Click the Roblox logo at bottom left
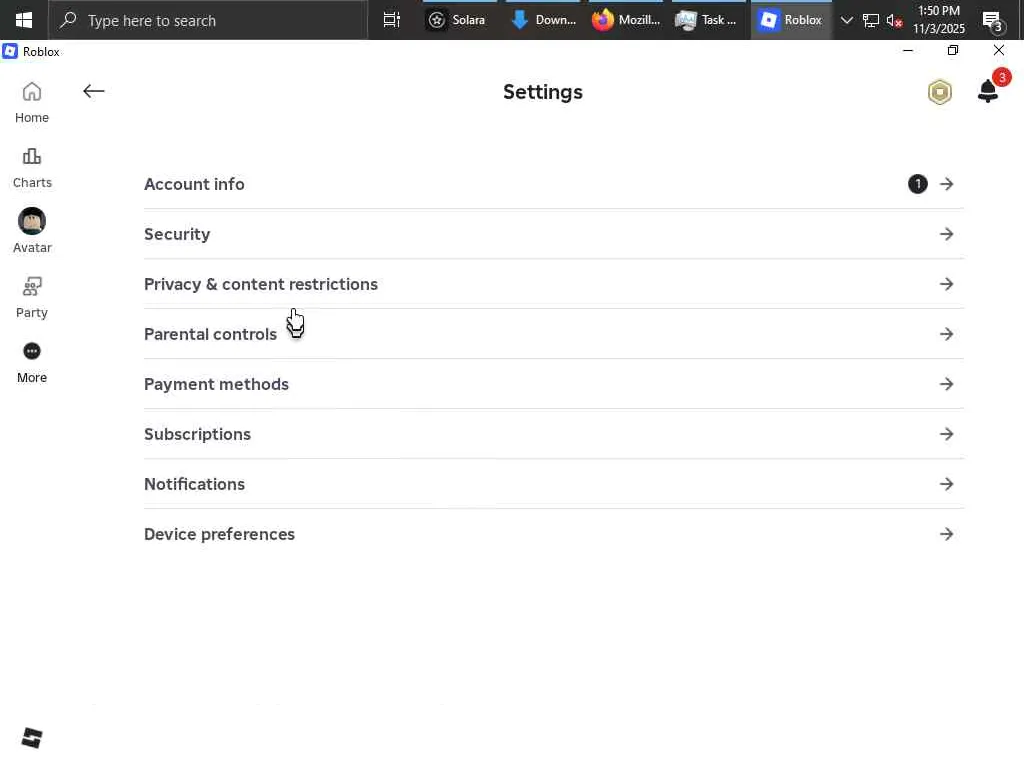Viewport: 1024px width, 768px height. tap(32, 738)
